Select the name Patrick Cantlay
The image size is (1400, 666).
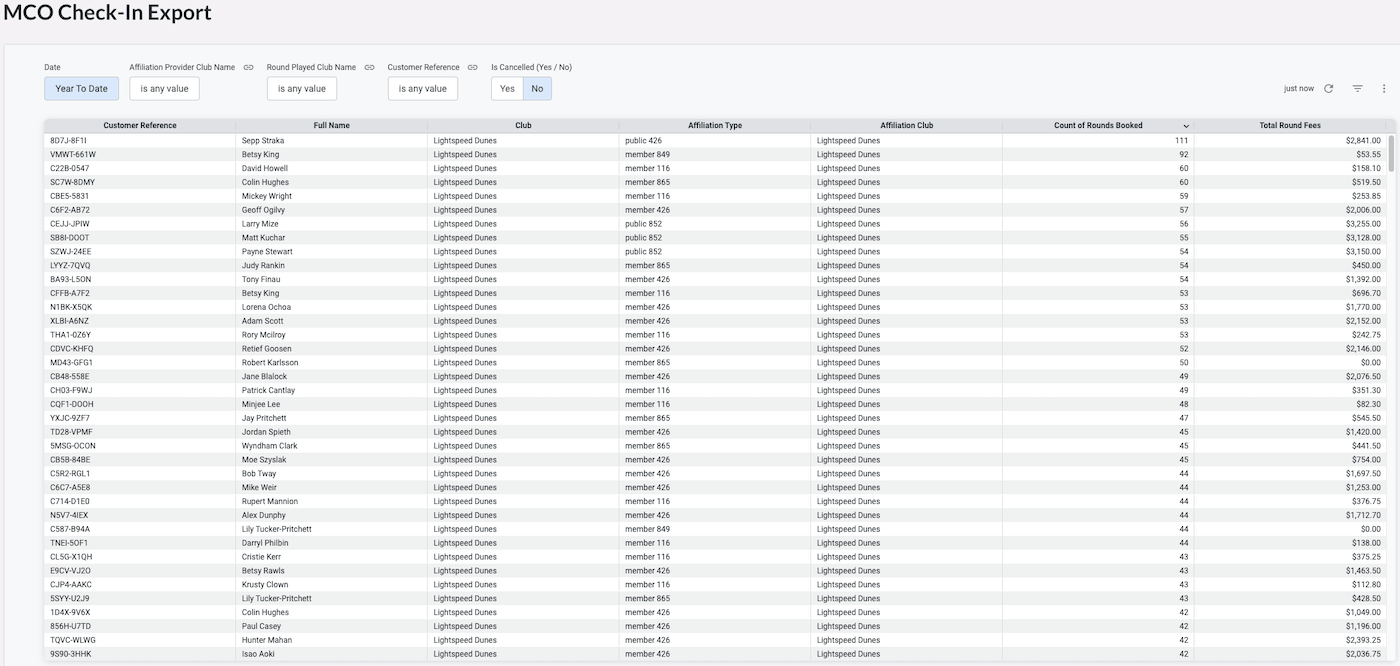[x=268, y=391]
